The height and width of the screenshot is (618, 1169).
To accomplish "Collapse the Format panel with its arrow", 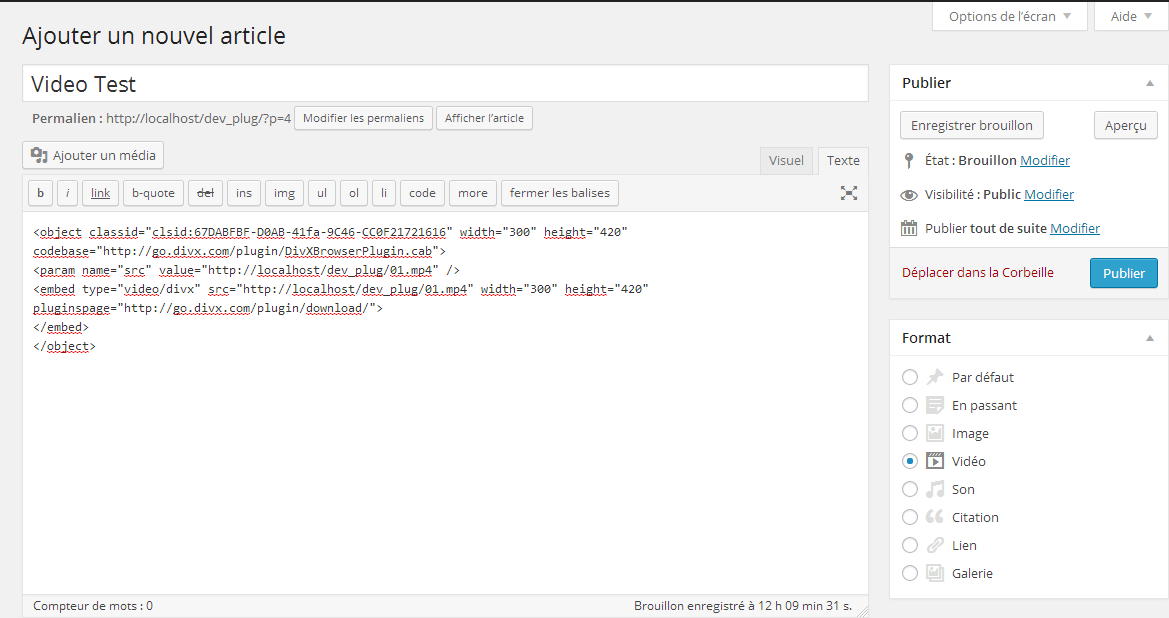I will tap(1150, 338).
